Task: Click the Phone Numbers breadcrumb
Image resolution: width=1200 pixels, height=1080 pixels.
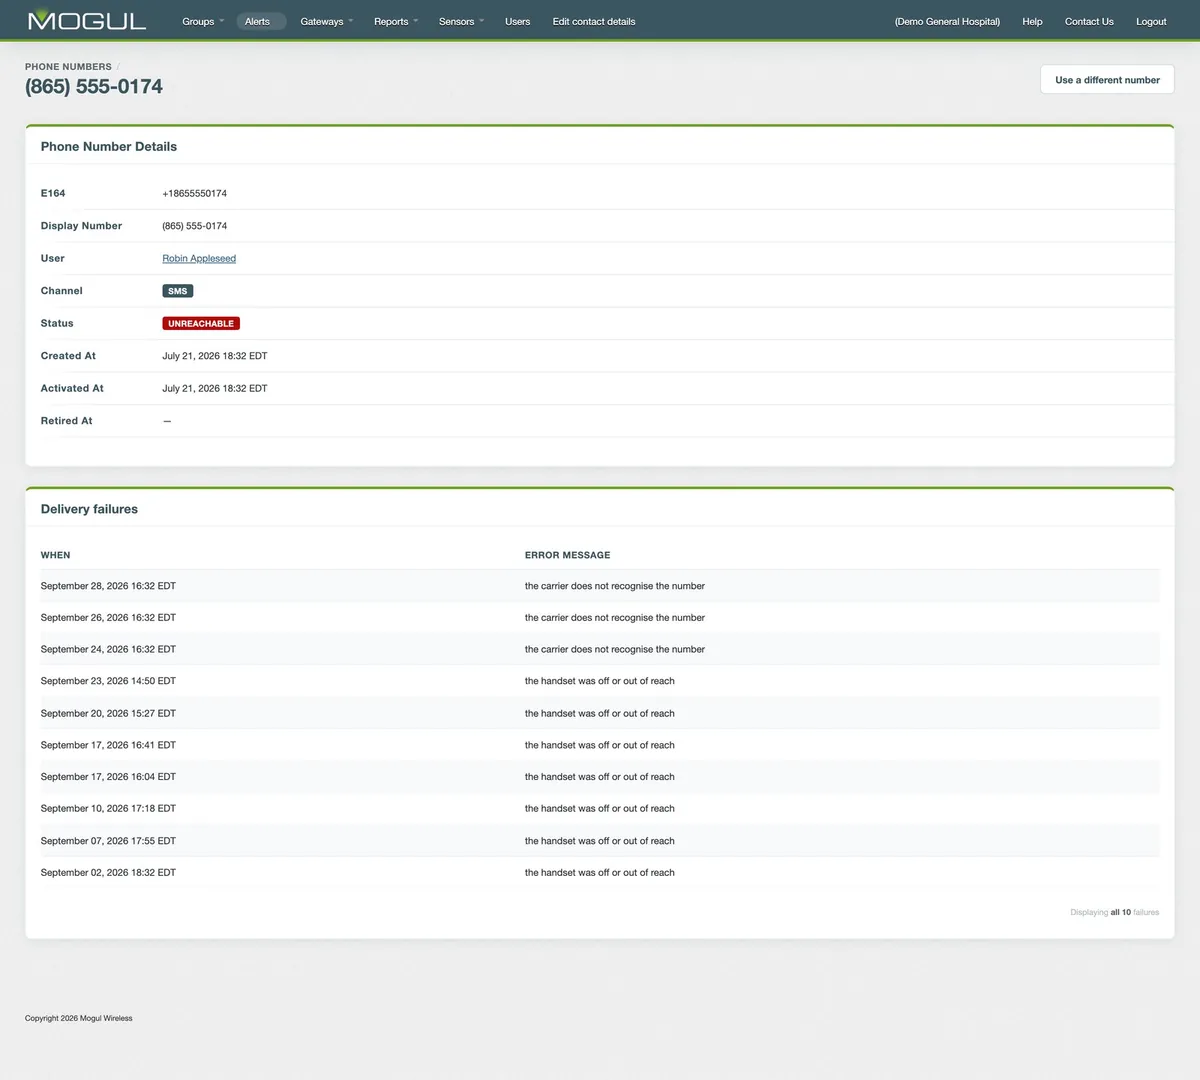Action: 68,67
